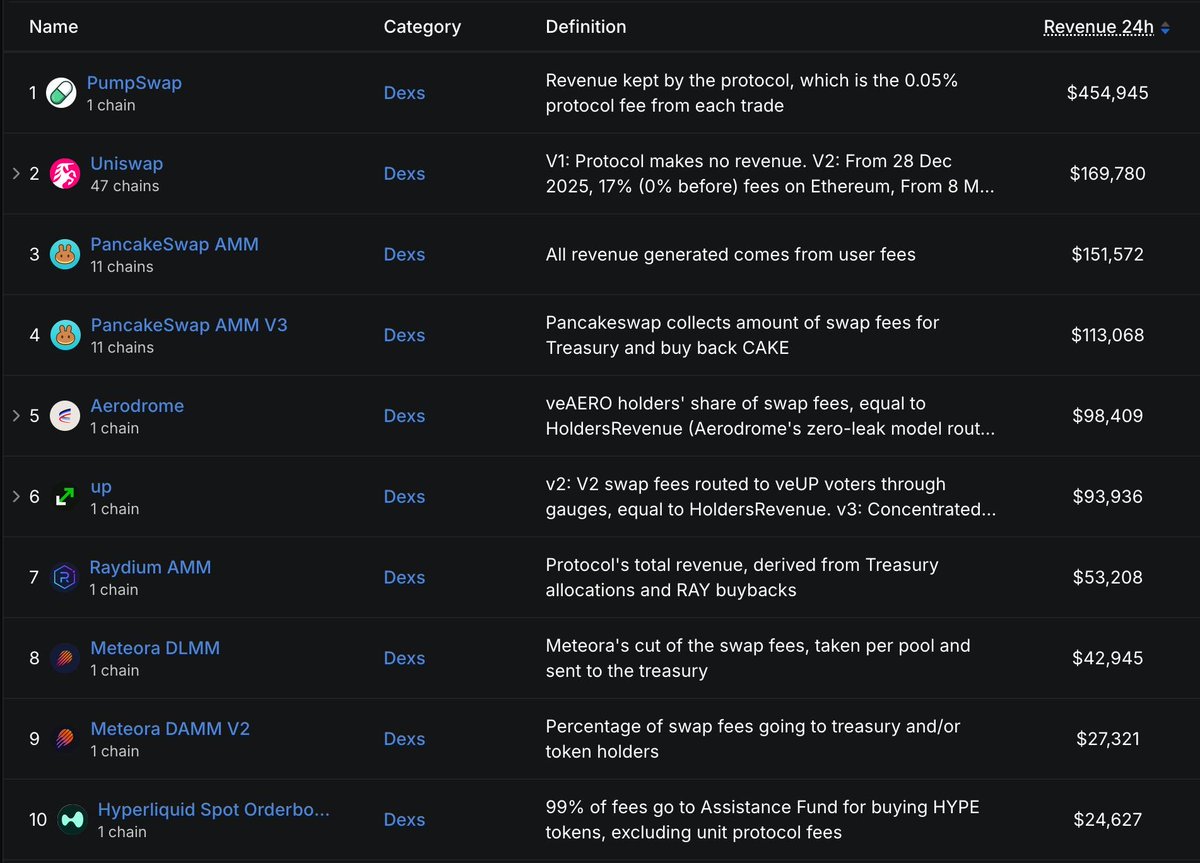Click the $24,627 revenue value
This screenshot has height=863, width=1200.
pos(1108,820)
